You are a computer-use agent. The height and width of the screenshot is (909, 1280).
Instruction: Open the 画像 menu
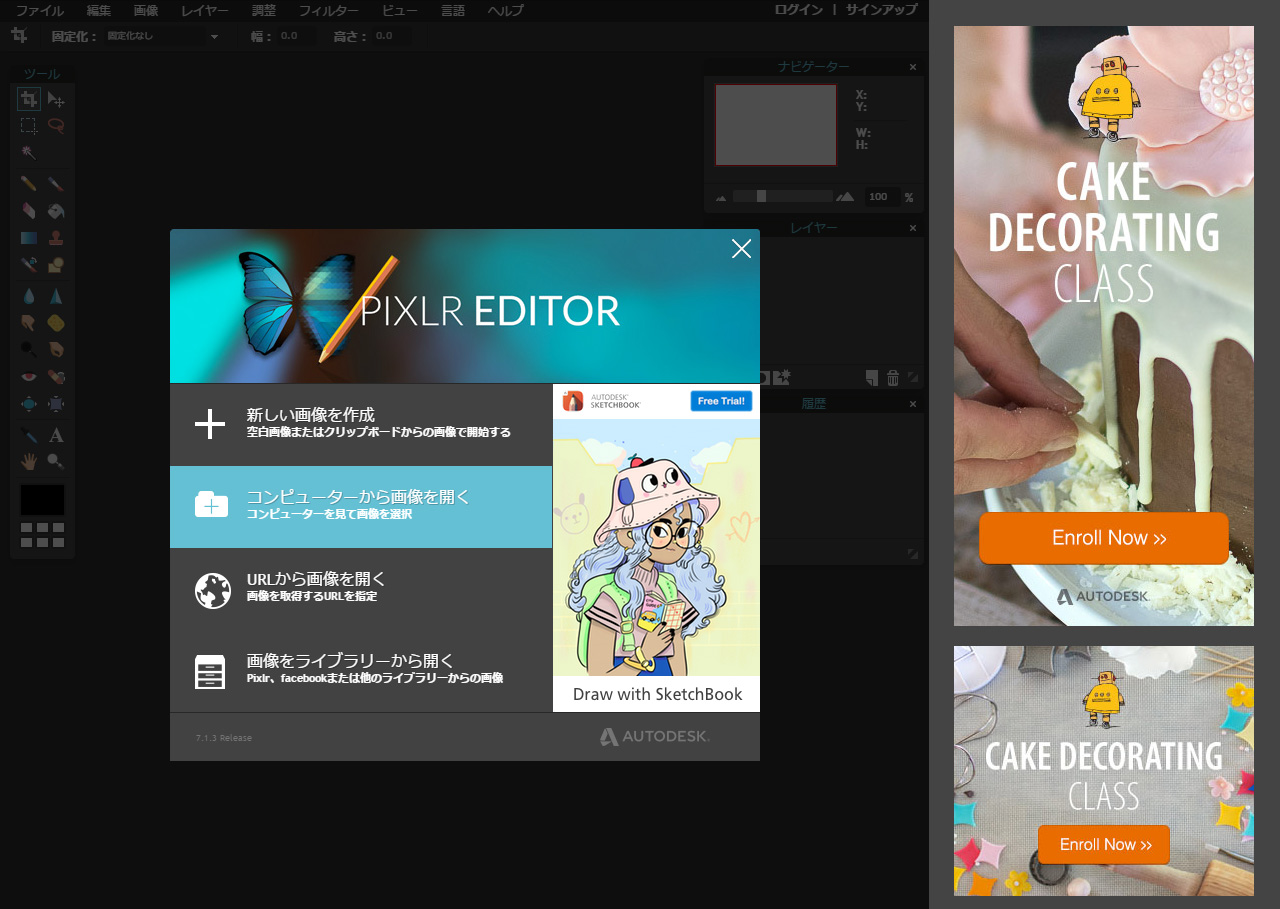pyautogui.click(x=146, y=11)
